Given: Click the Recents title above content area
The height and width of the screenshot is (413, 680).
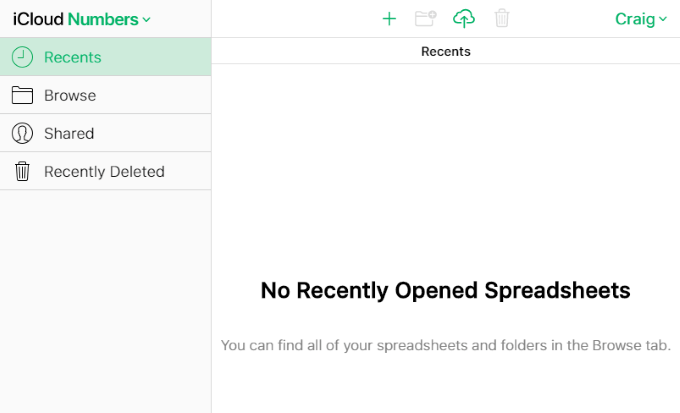Looking at the screenshot, I should 445,51.
